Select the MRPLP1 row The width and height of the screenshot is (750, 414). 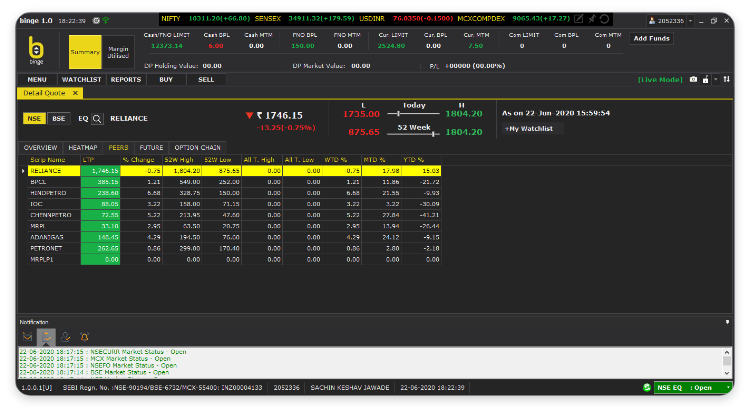coord(234,260)
